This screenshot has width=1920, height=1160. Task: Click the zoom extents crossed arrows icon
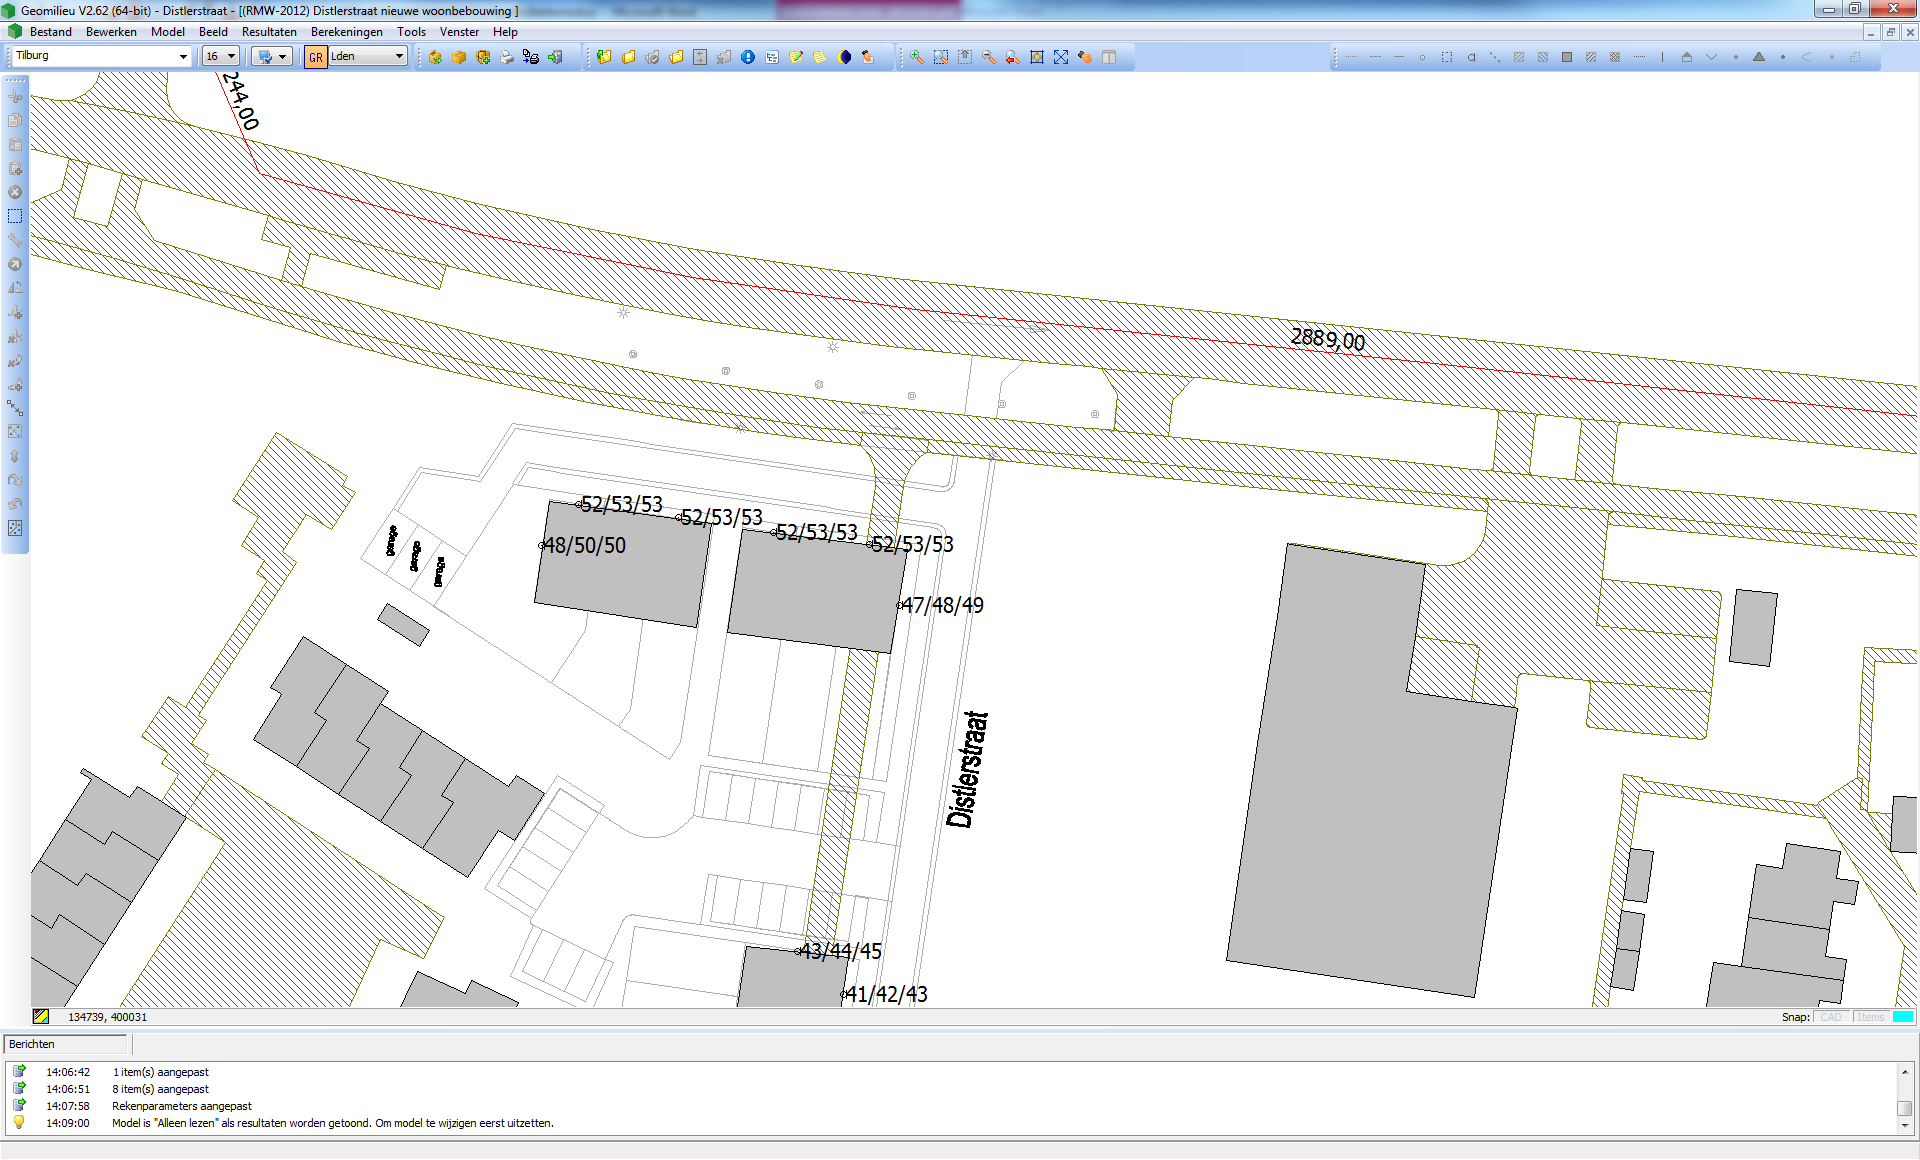tap(1061, 57)
